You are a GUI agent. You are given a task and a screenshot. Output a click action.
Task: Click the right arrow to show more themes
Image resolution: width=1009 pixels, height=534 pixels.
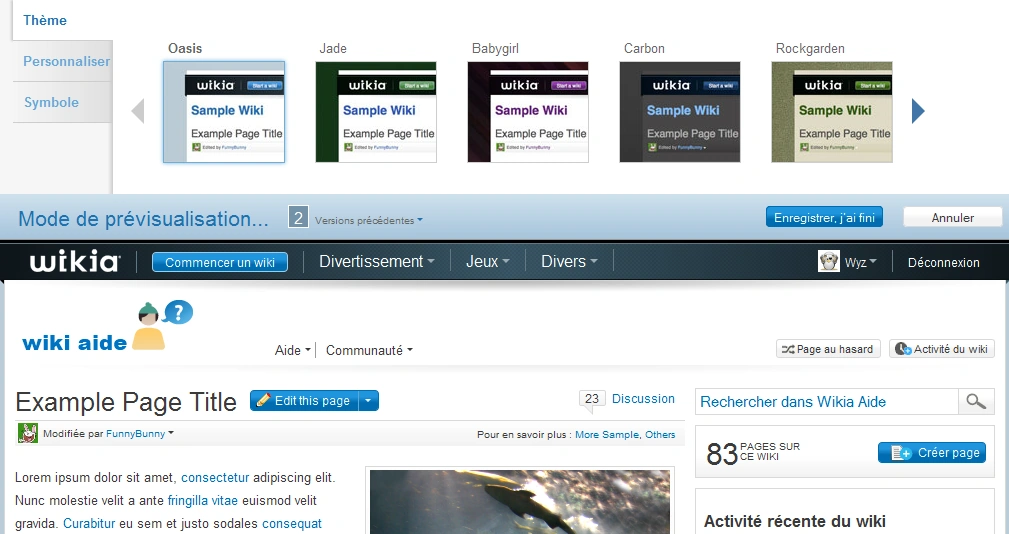pos(918,111)
